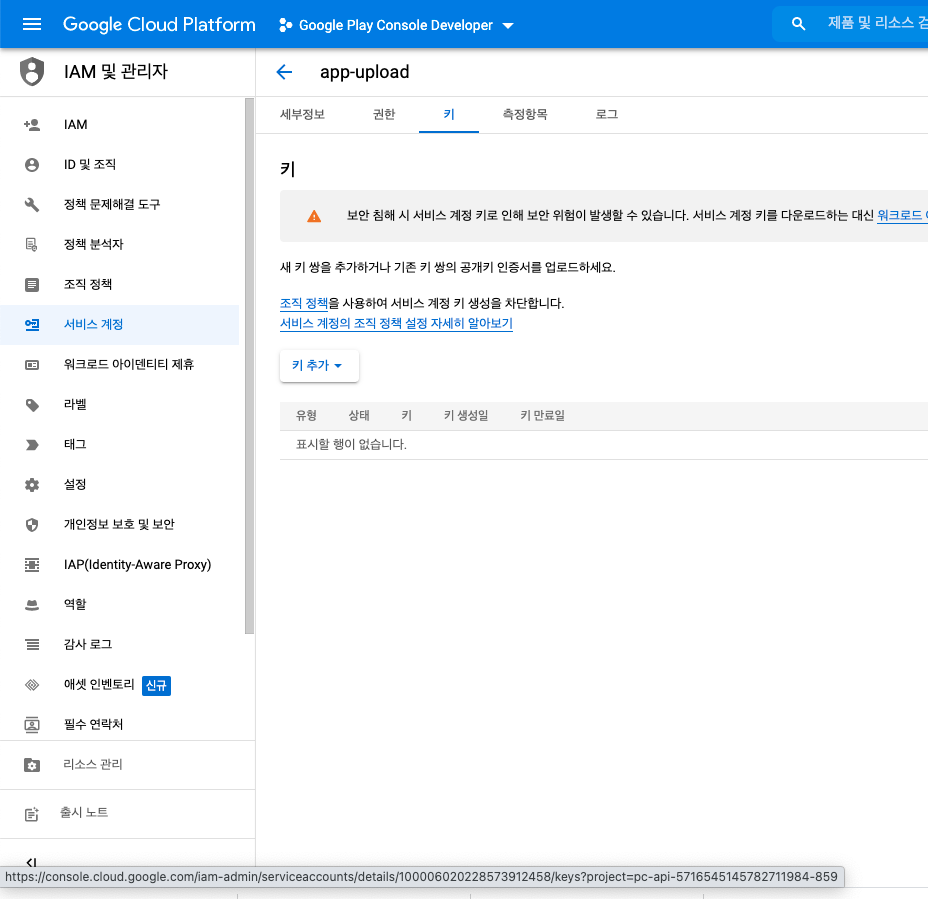Open 라벨 in sidebar
The width and height of the screenshot is (928, 899).
point(120,405)
